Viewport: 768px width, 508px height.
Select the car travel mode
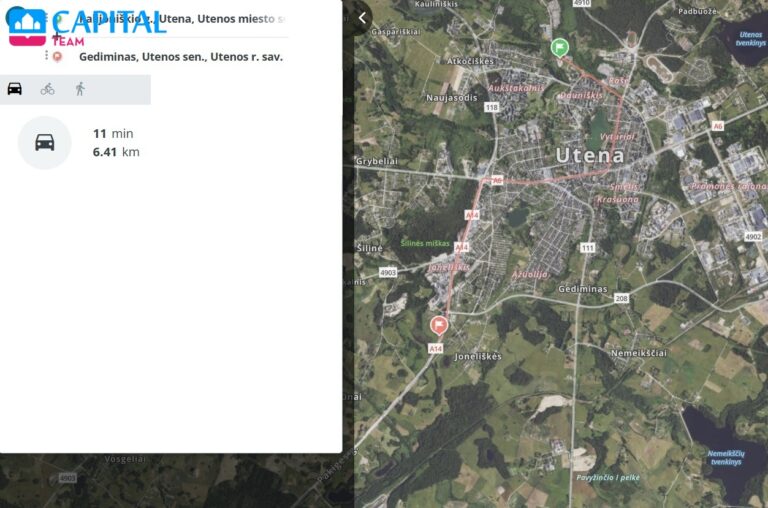pyautogui.click(x=15, y=88)
